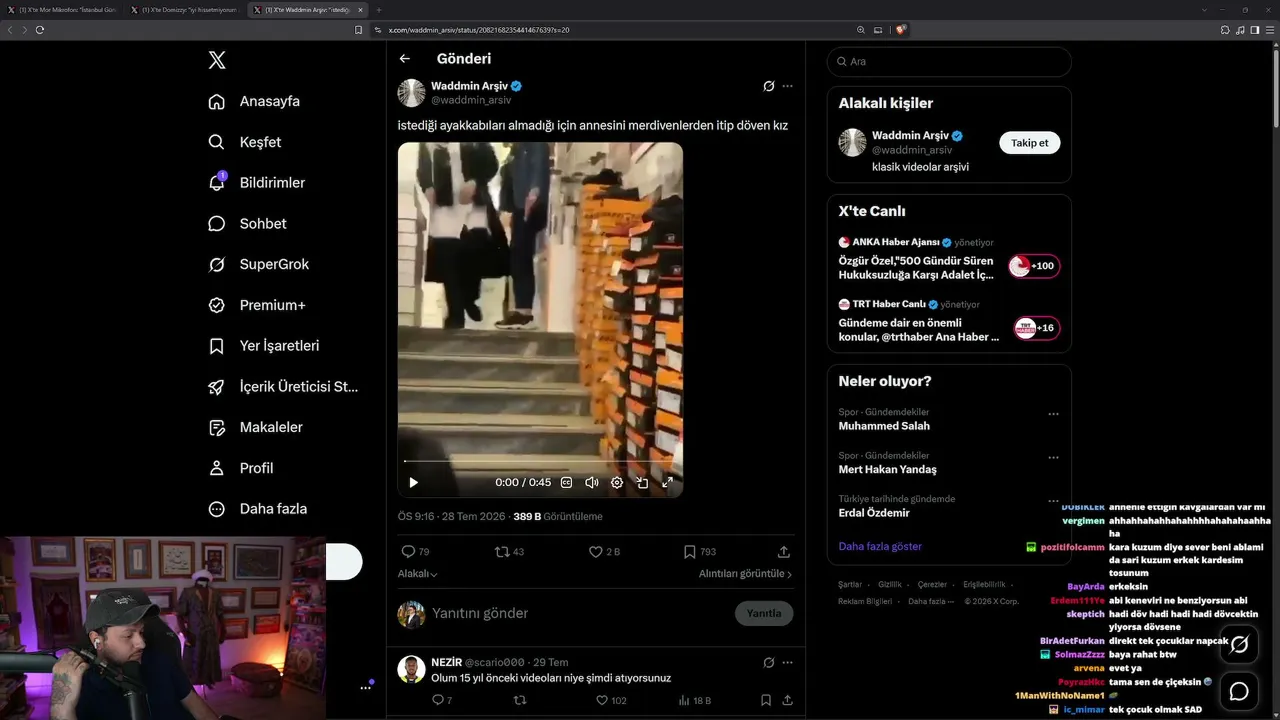Switch to the X'te Domizzy browser tab
Image resolution: width=1280 pixels, height=720 pixels.
pos(184,10)
